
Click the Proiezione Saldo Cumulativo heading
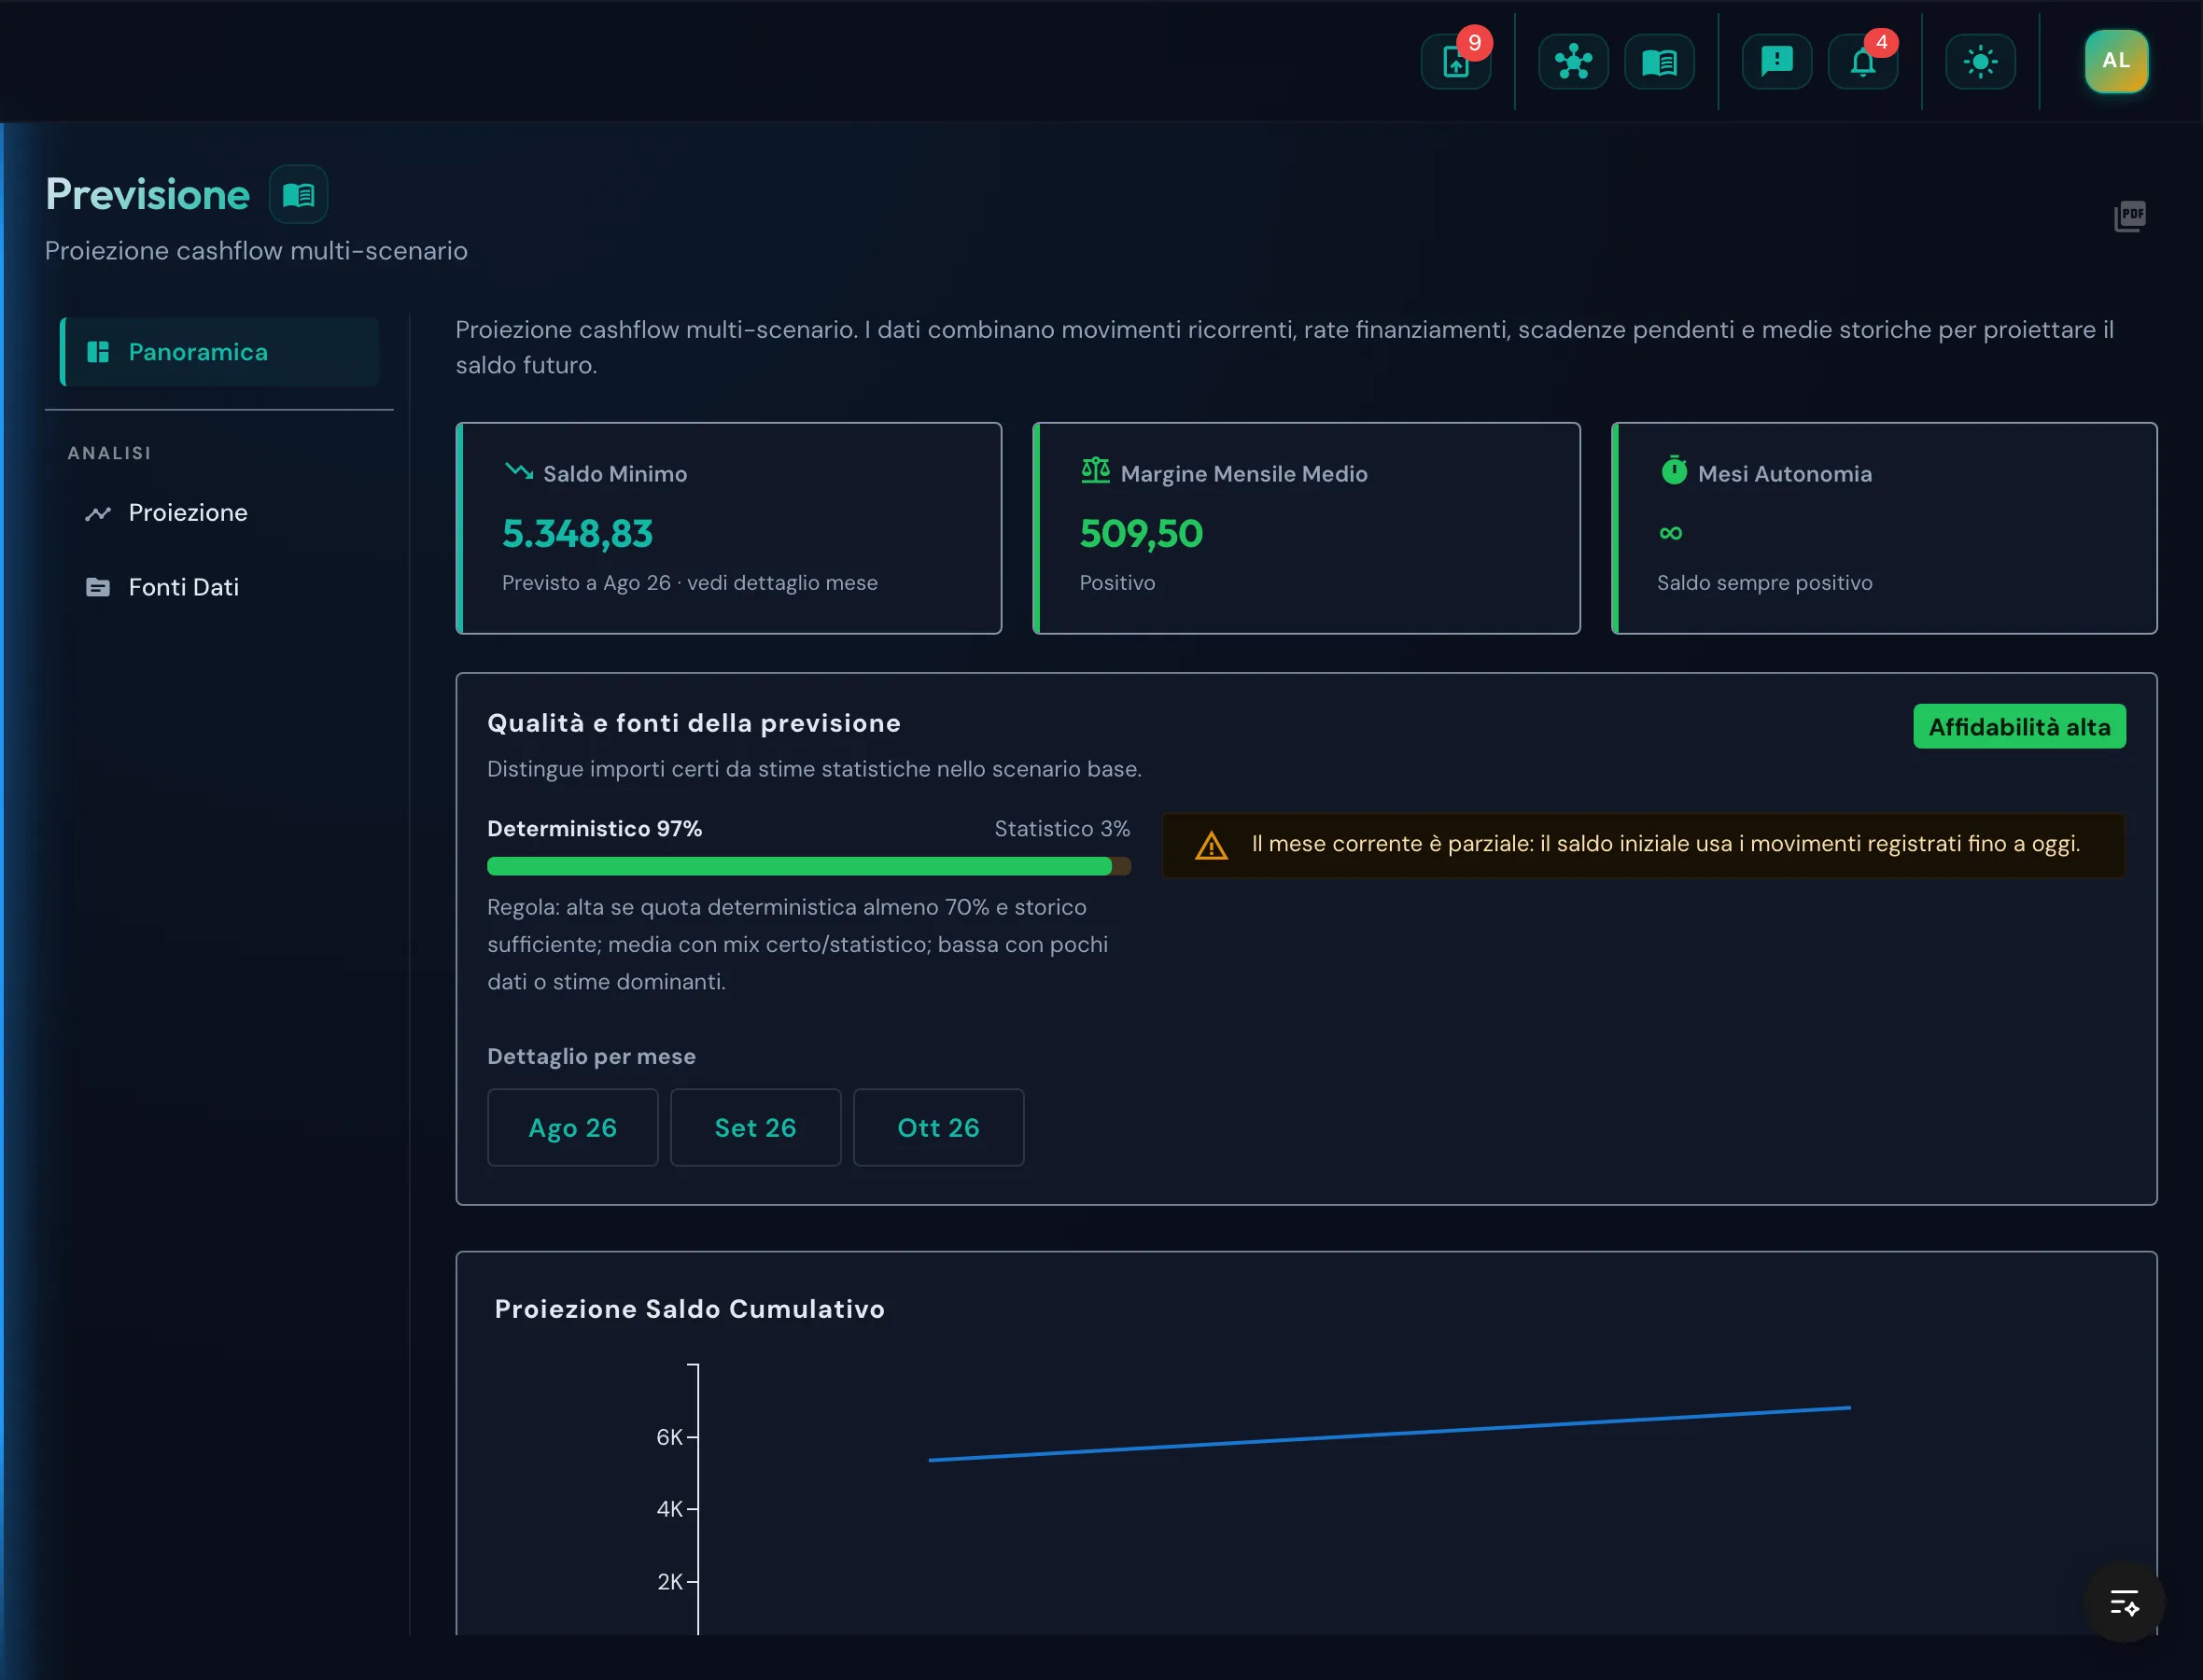pos(690,1309)
